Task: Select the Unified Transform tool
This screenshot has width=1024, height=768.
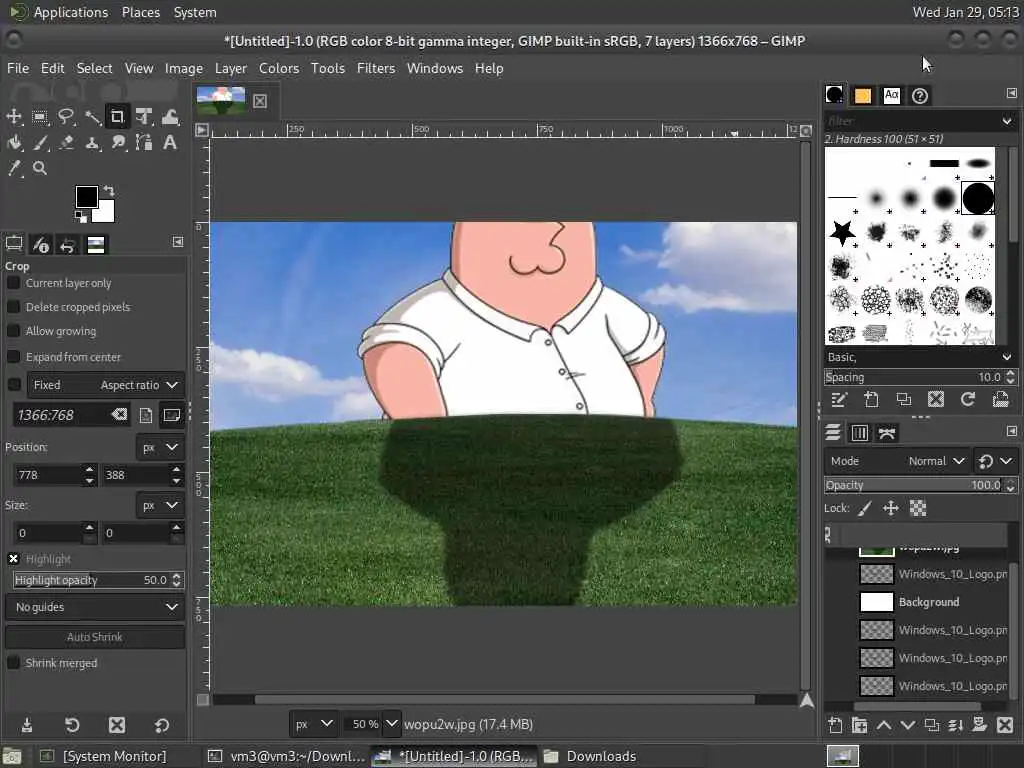Action: pyautogui.click(x=144, y=117)
